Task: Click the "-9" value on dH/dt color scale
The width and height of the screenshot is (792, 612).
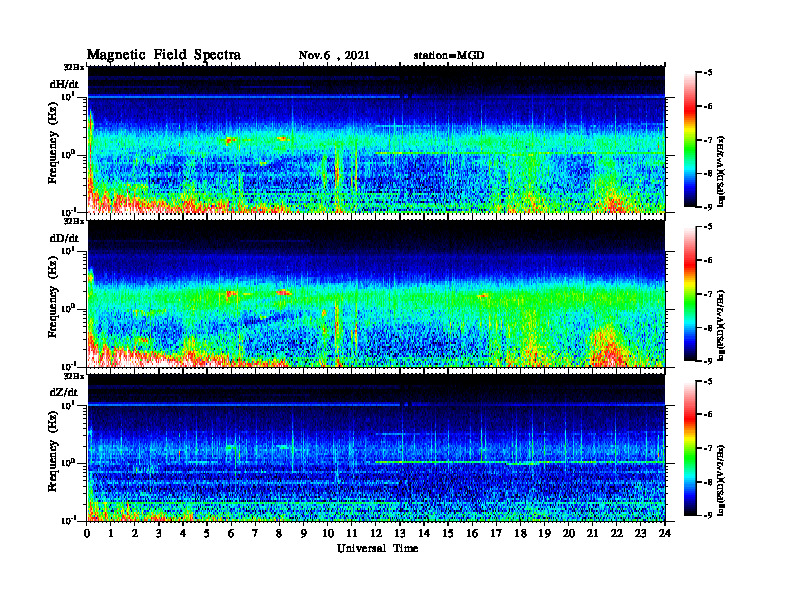Action: coord(707,207)
